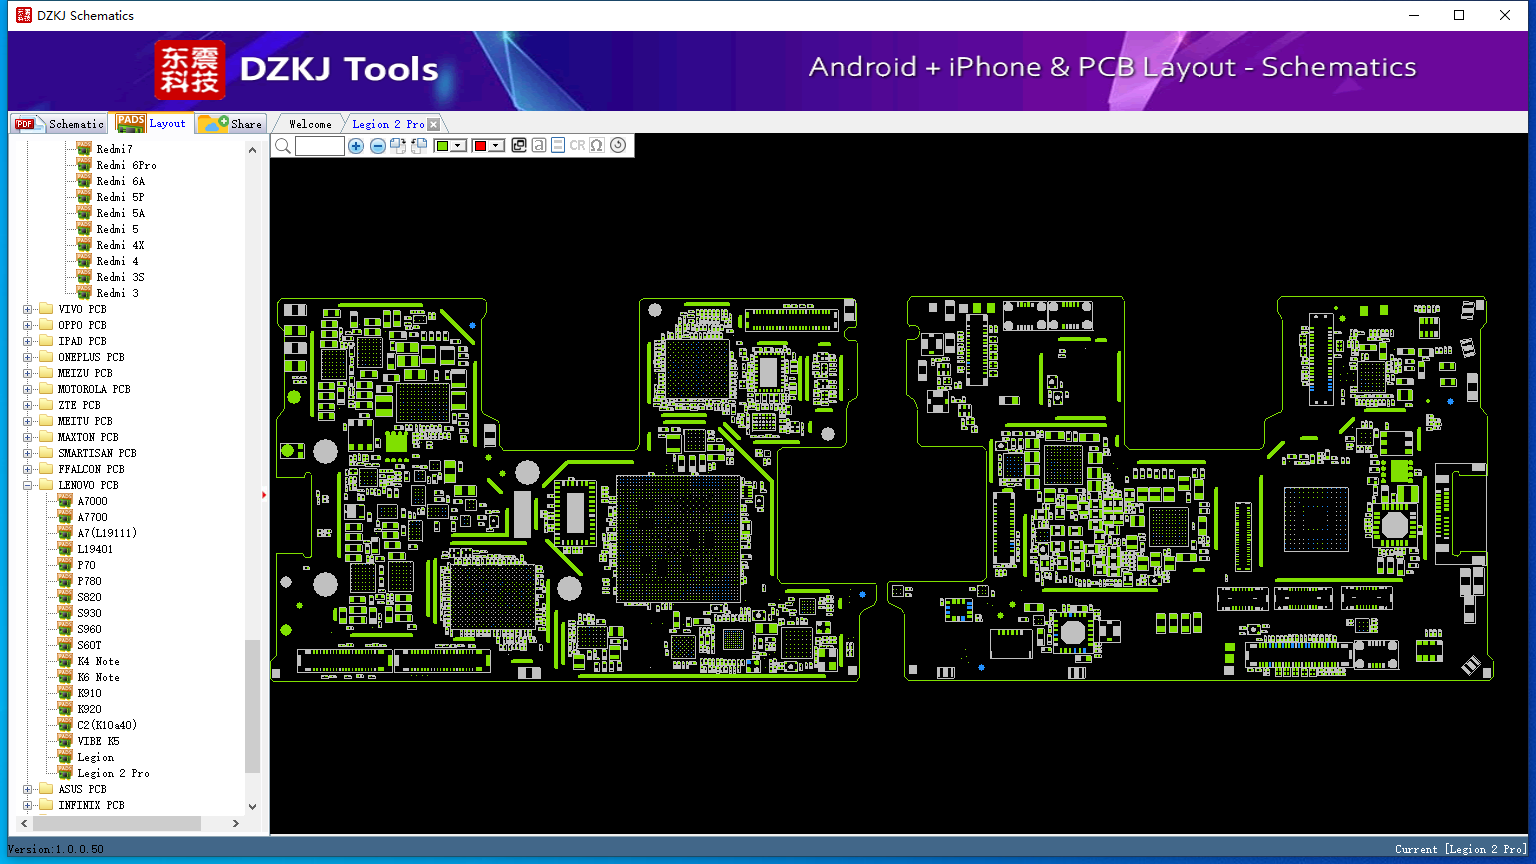Toggle the letter 'a' text display icon

pyautogui.click(x=539, y=146)
